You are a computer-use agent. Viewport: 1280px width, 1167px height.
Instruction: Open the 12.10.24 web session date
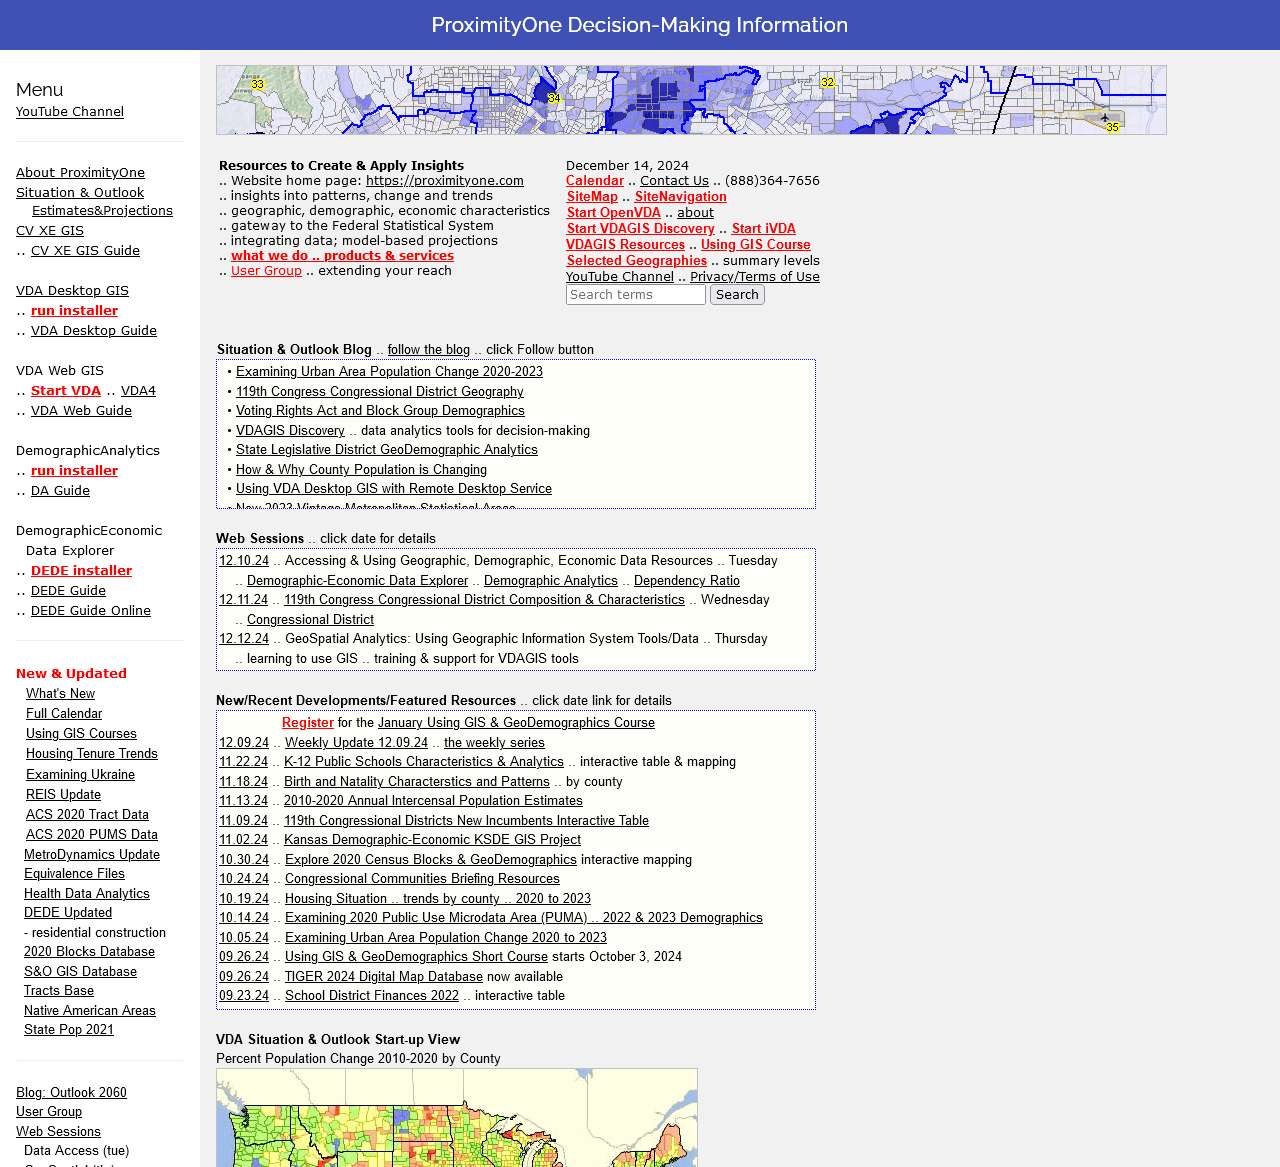coord(244,561)
